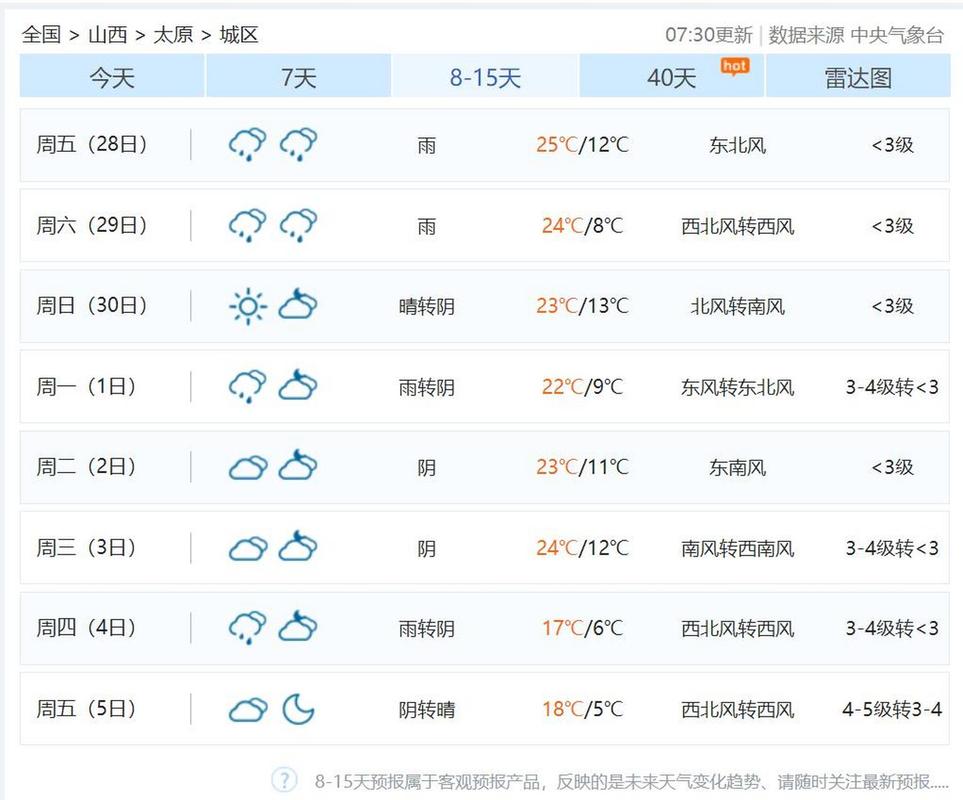This screenshot has height=800, width=963.
Task: Click the sunny icon for 周日（30日）
Action: 248,306
